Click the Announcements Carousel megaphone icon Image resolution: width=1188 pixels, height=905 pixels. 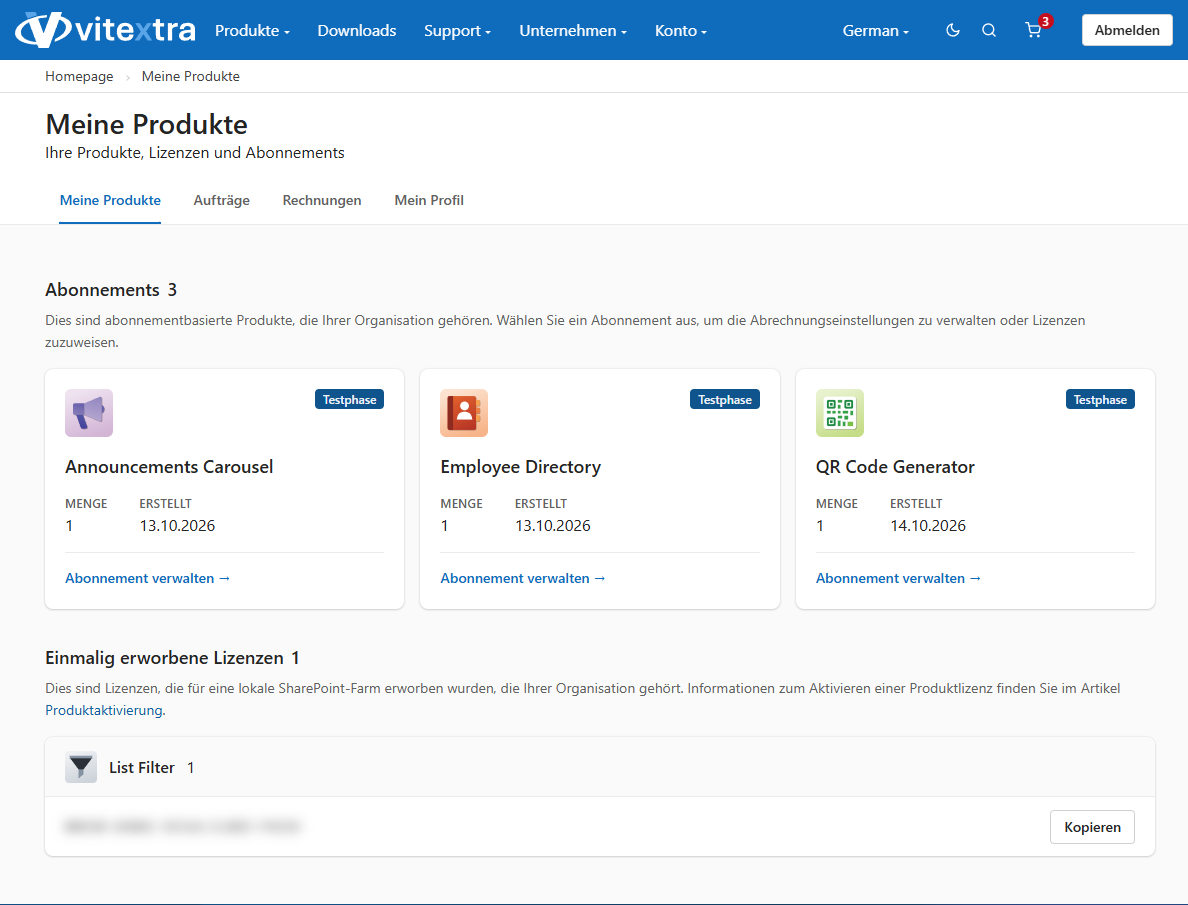click(x=89, y=413)
